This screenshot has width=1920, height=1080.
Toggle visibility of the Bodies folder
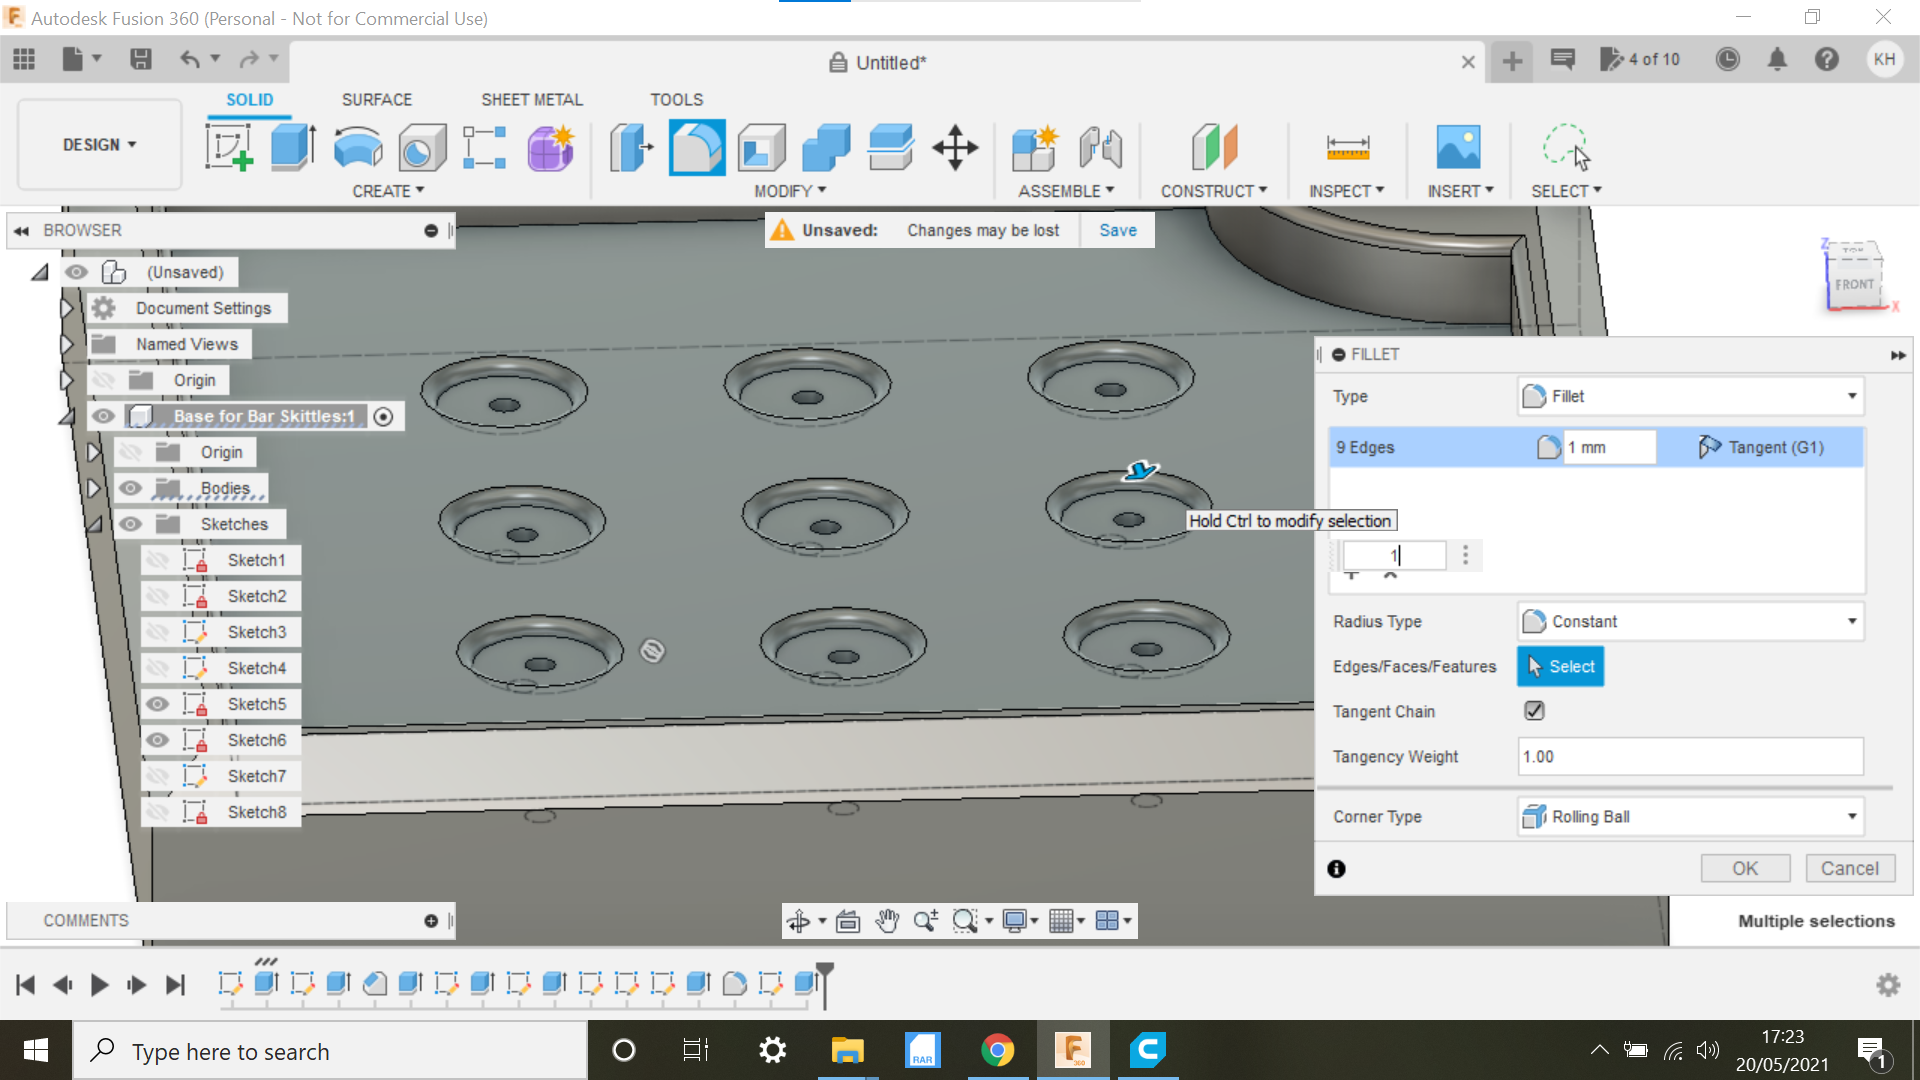[x=131, y=488]
